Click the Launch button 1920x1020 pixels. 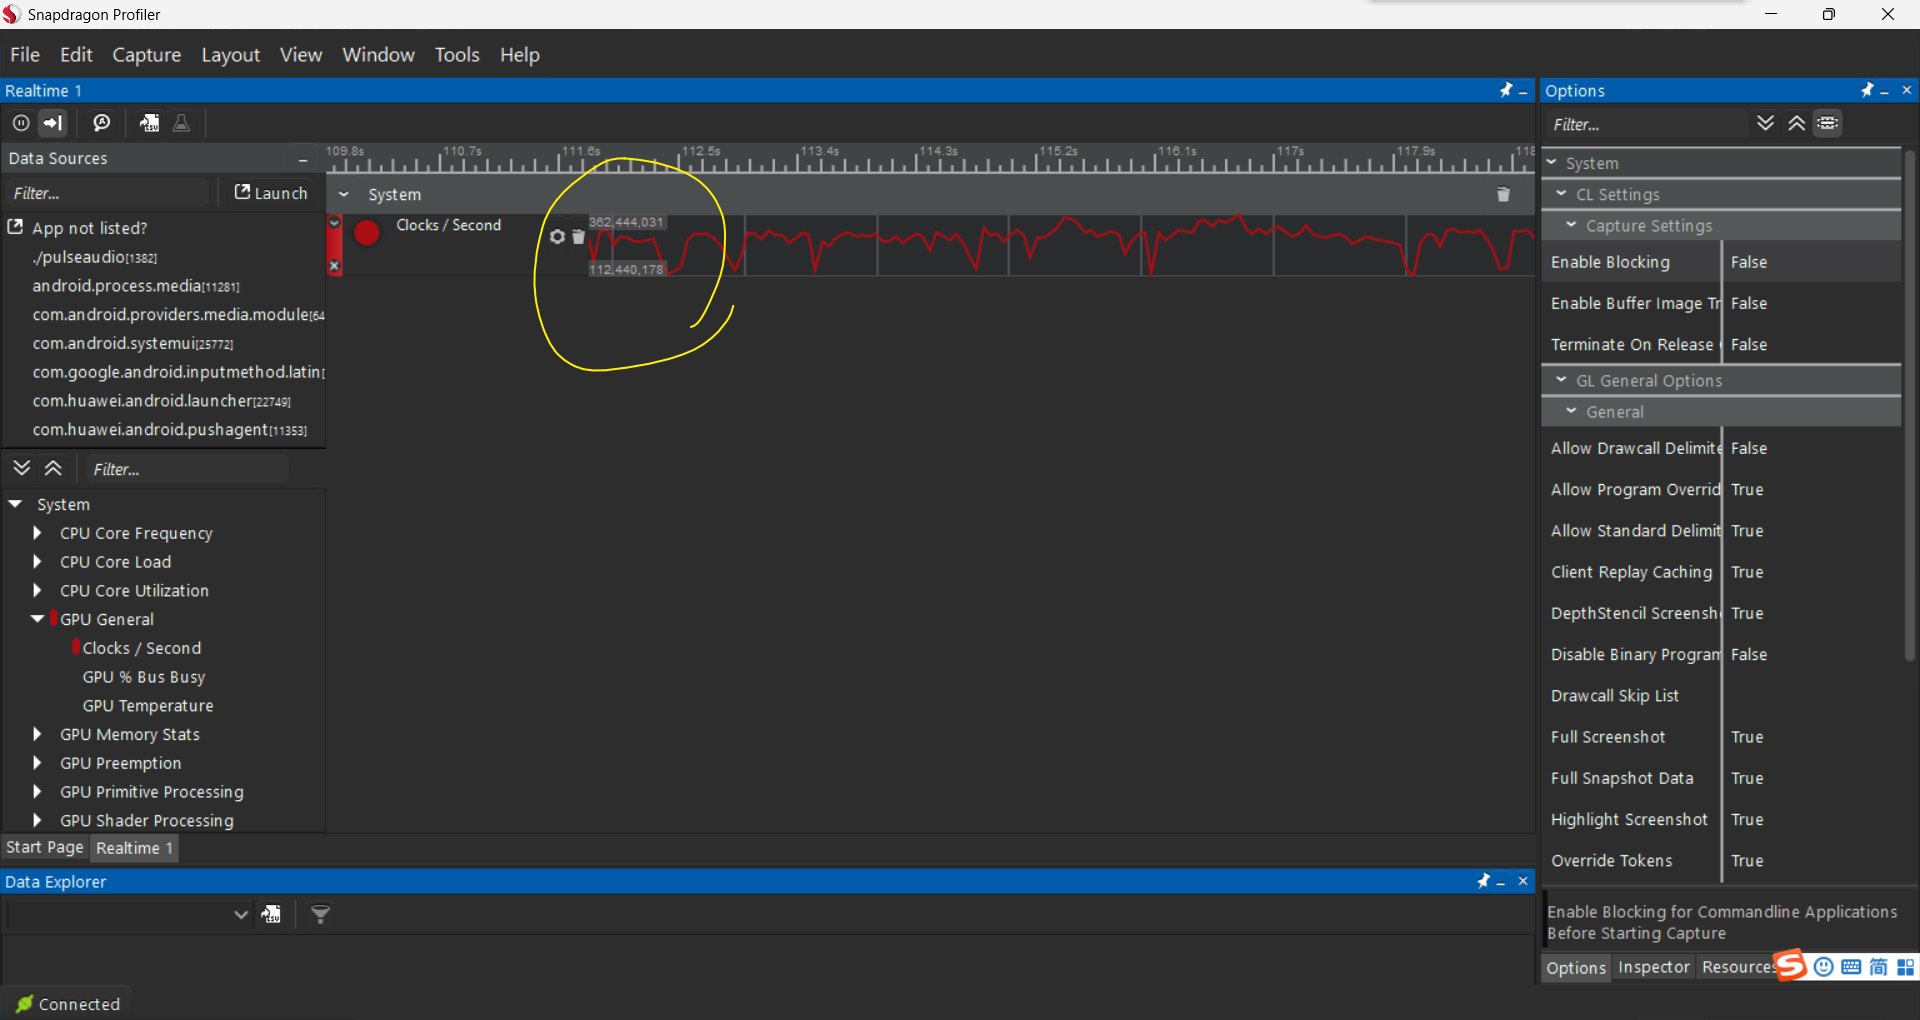pyautogui.click(x=271, y=193)
